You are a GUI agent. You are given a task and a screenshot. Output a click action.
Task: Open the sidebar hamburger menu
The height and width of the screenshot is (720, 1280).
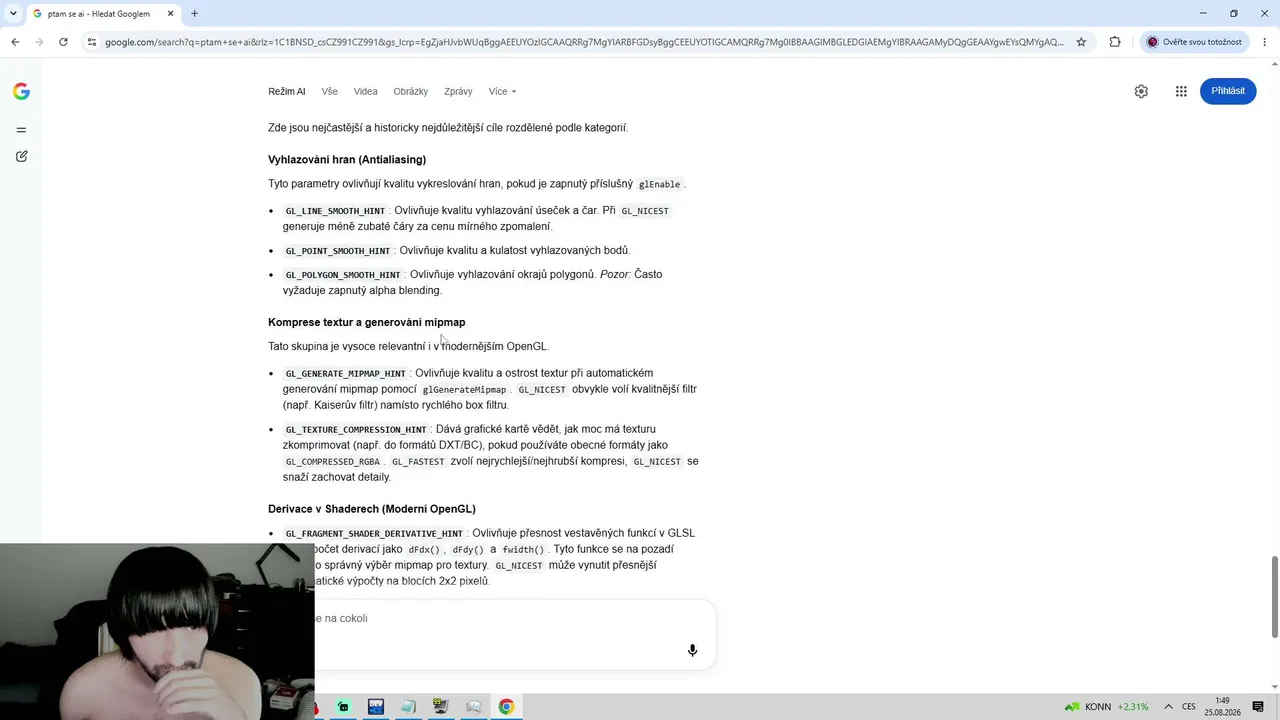pyautogui.click(x=21, y=130)
